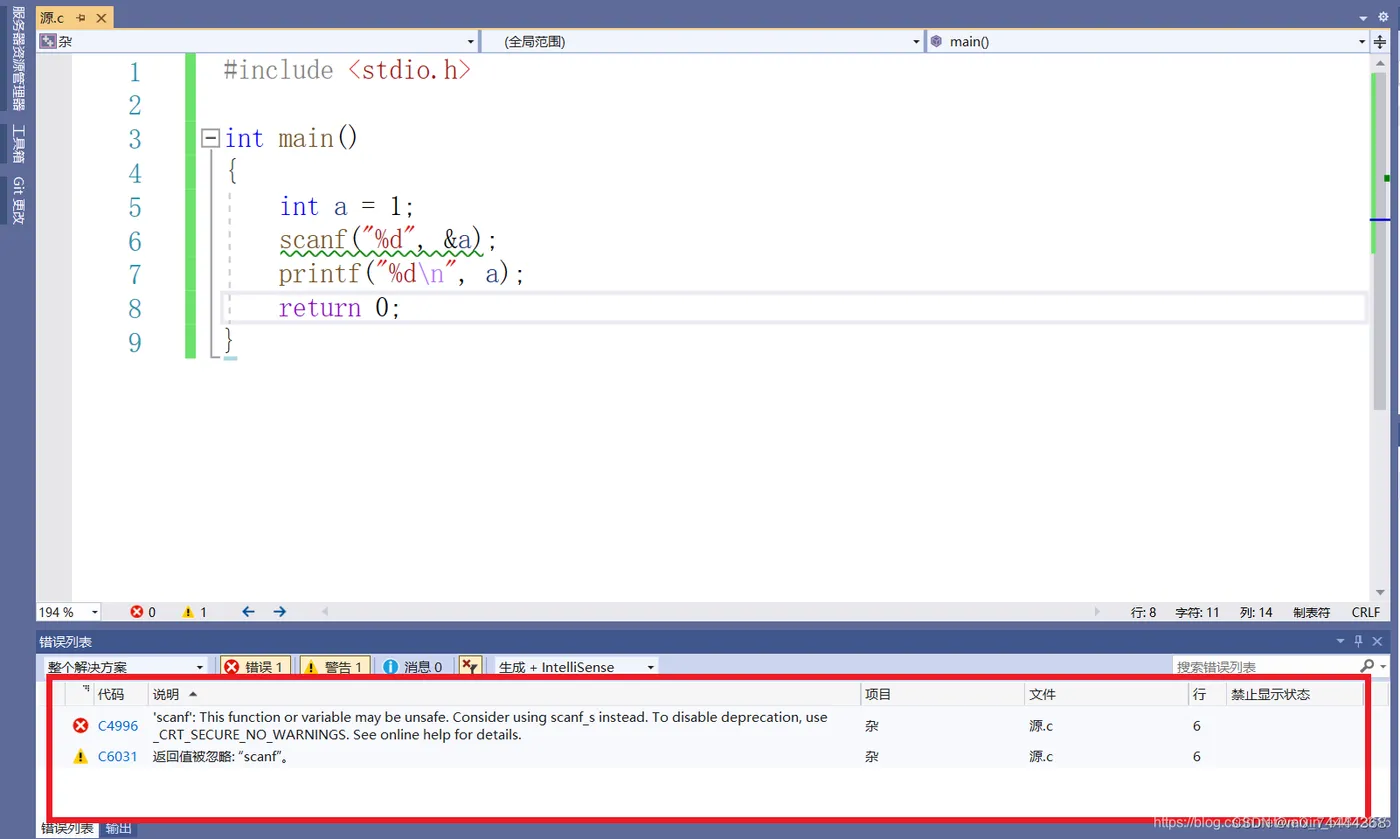
Task: Open the 生成 + IntelliSense source dropdown
Action: pos(577,666)
